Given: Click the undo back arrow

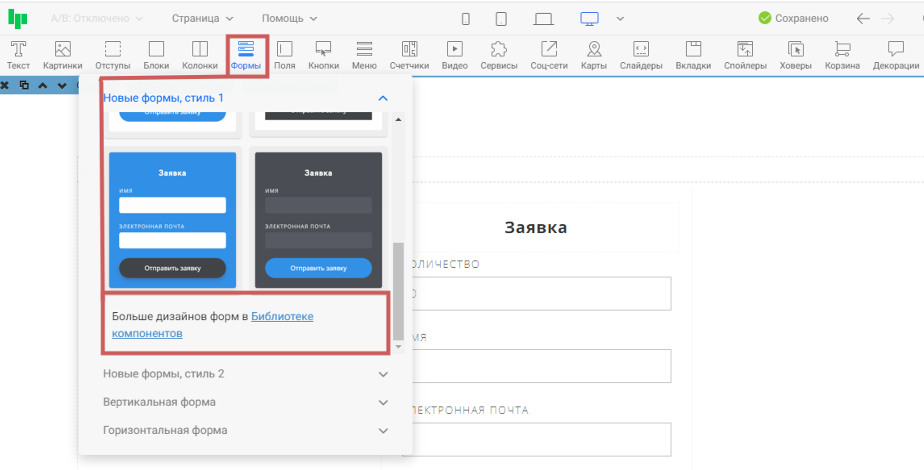Looking at the screenshot, I should point(863,18).
